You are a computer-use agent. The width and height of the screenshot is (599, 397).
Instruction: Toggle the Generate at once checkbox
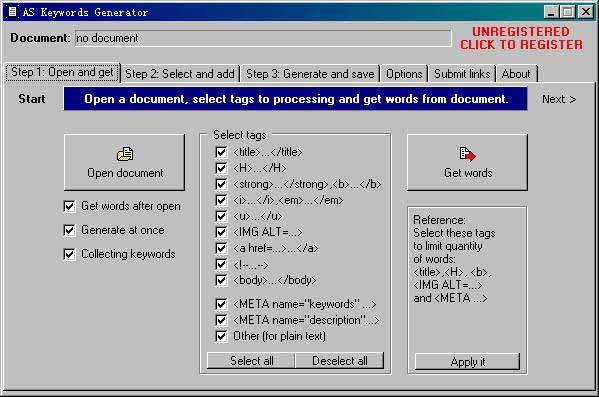[x=69, y=230]
